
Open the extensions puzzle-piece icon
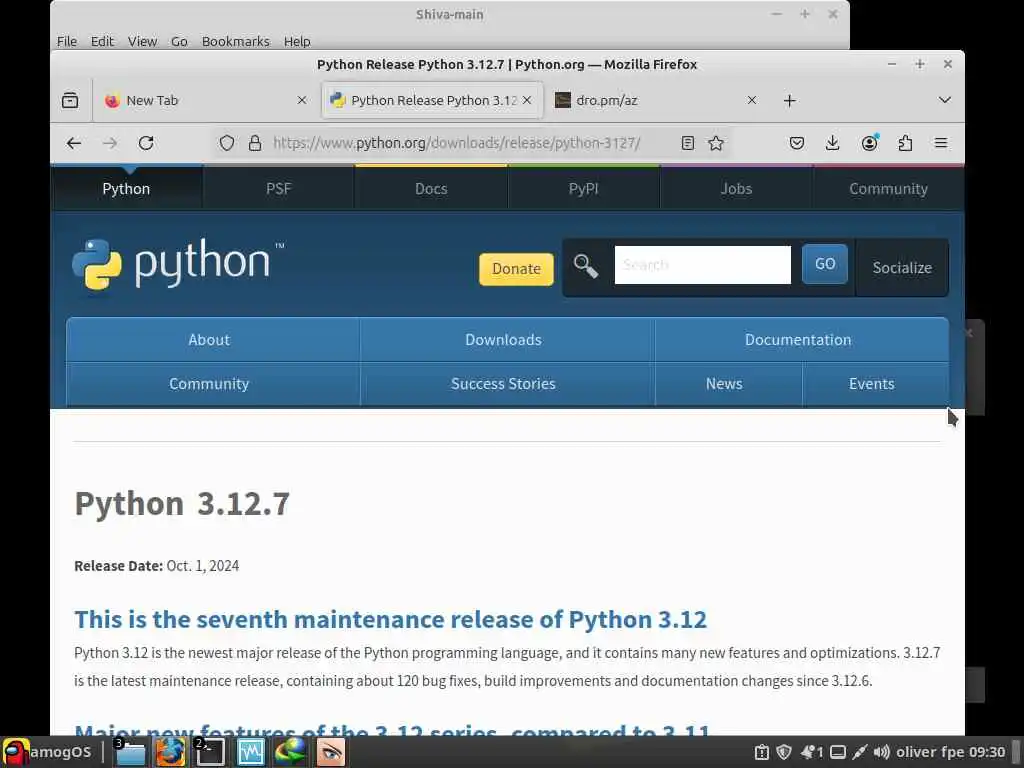pyautogui.click(x=905, y=143)
